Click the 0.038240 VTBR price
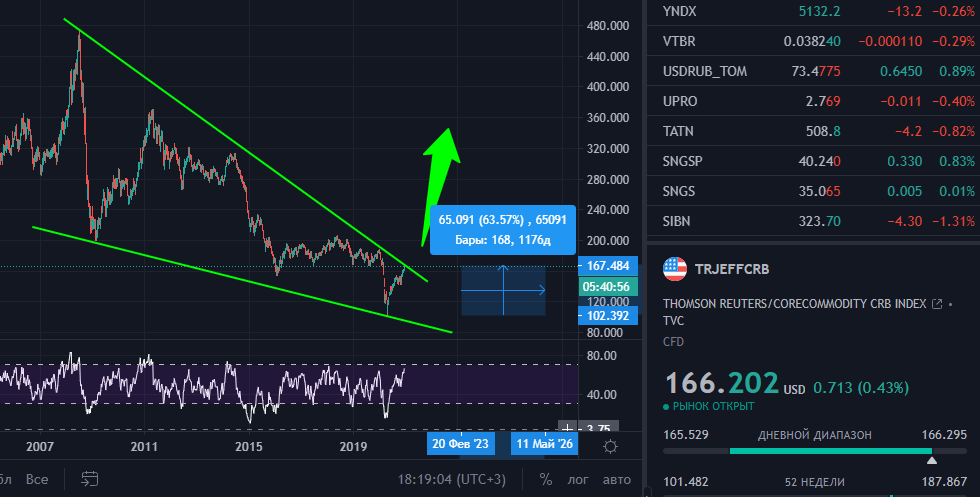The height and width of the screenshot is (497, 980). 812,41
